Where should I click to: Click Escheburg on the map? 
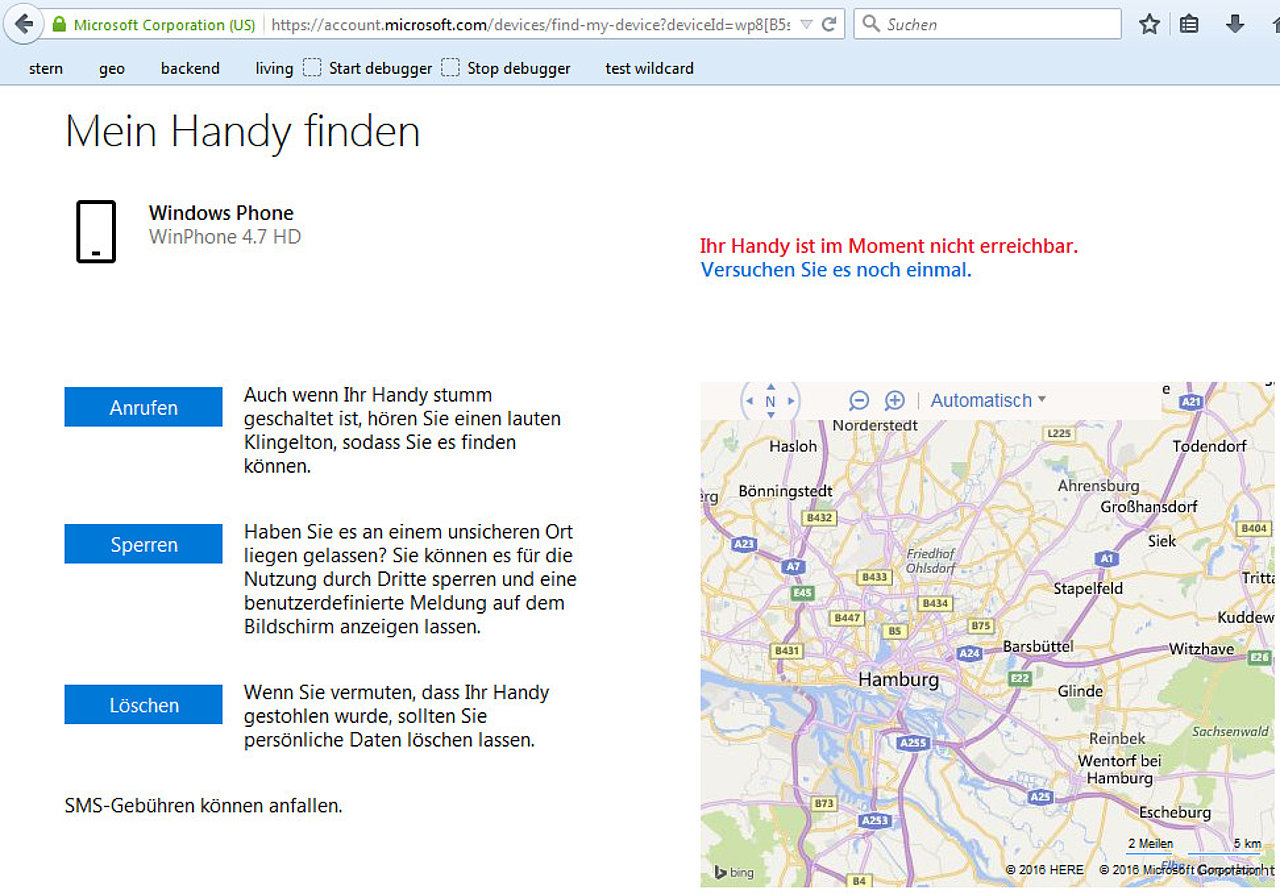1175,812
